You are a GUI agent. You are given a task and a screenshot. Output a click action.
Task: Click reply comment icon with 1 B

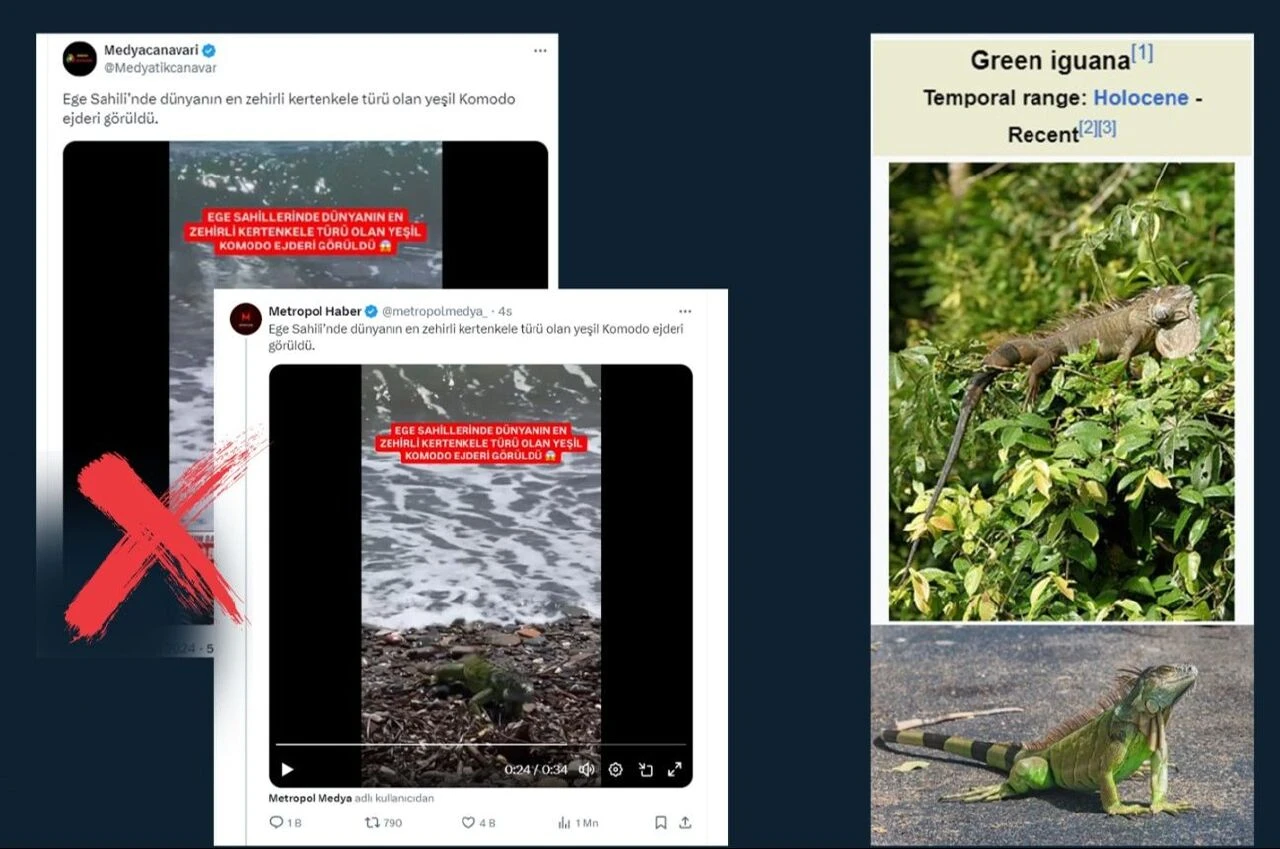point(286,822)
